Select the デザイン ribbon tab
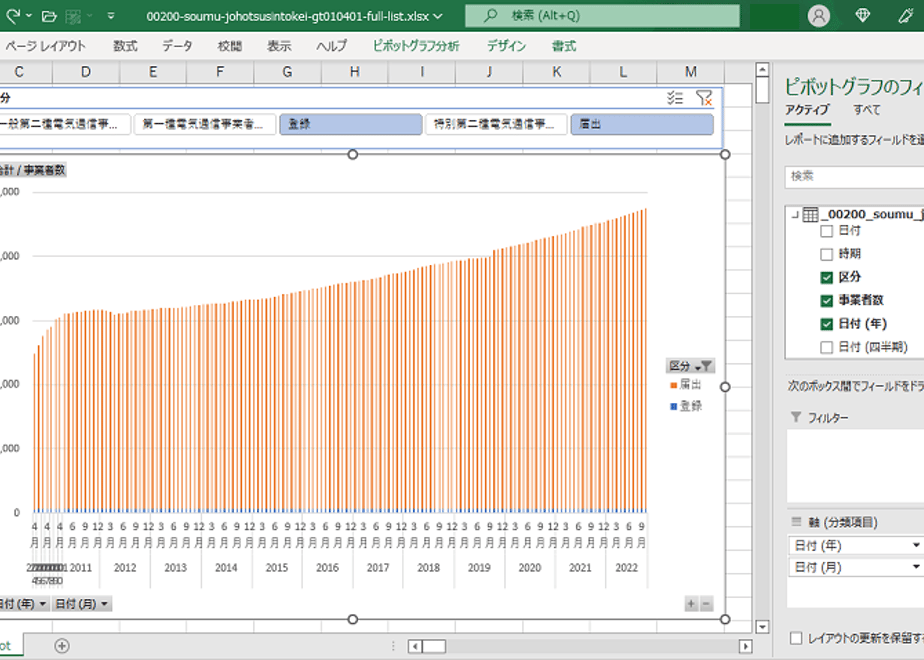The width and height of the screenshot is (924, 660). click(x=506, y=46)
